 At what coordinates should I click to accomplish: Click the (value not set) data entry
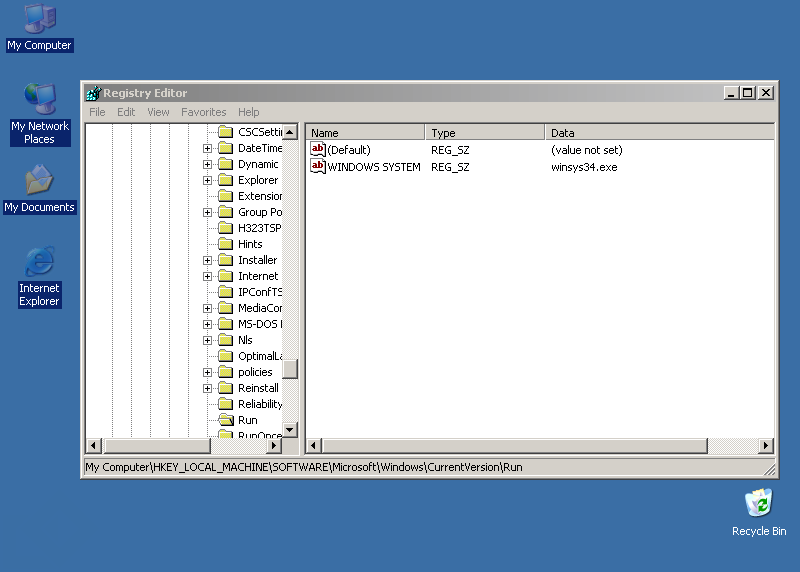click(587, 150)
